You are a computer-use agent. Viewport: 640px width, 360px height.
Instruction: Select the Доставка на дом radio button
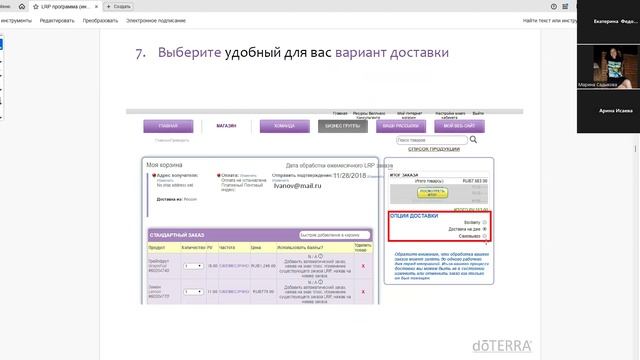[x=484, y=229]
